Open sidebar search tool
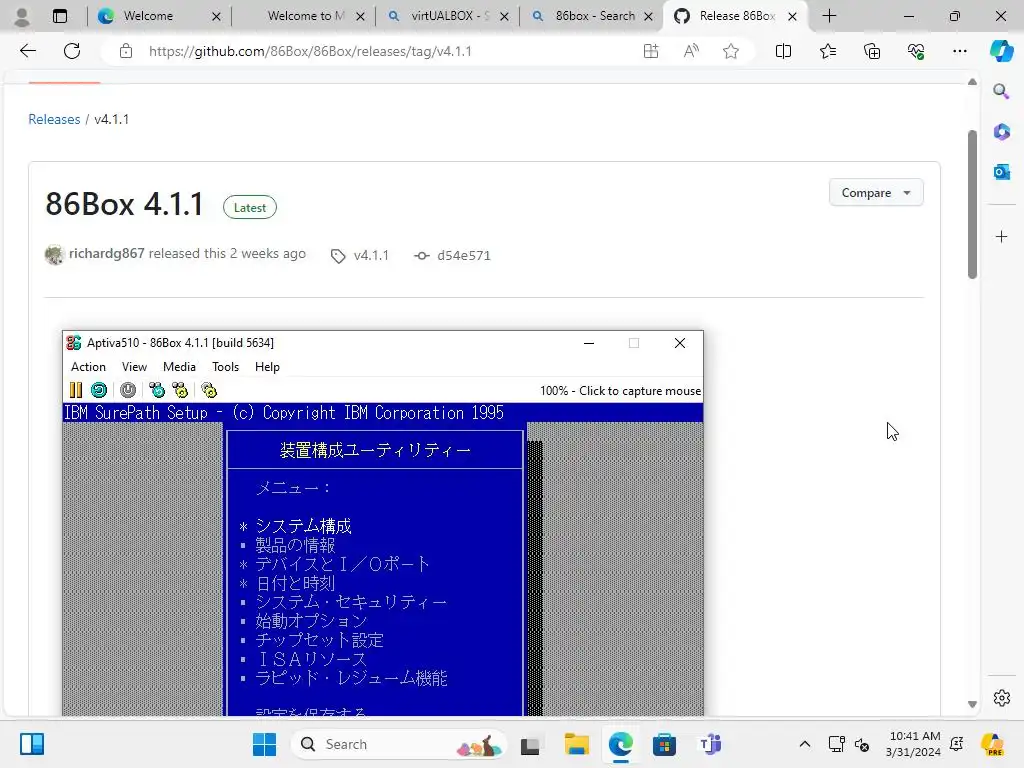This screenshot has width=1024, height=768. pyautogui.click(x=1001, y=91)
